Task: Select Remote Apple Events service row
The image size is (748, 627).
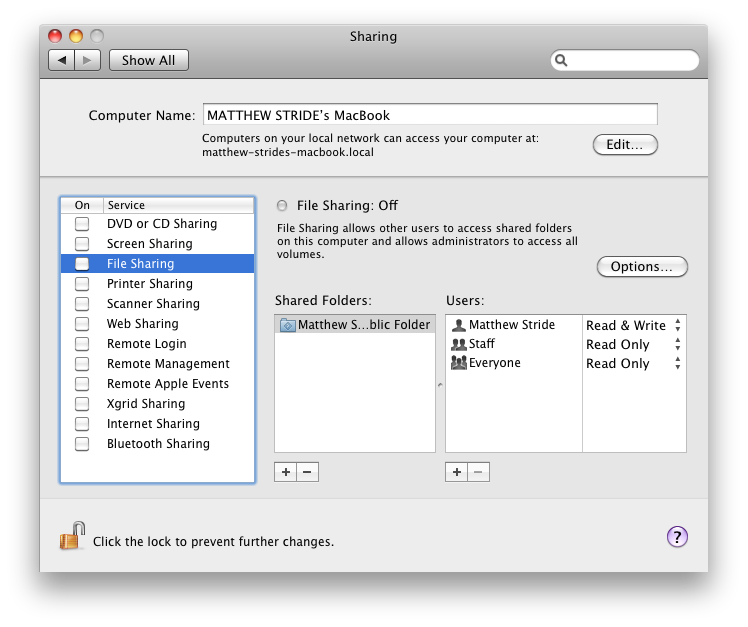Action: (x=157, y=384)
